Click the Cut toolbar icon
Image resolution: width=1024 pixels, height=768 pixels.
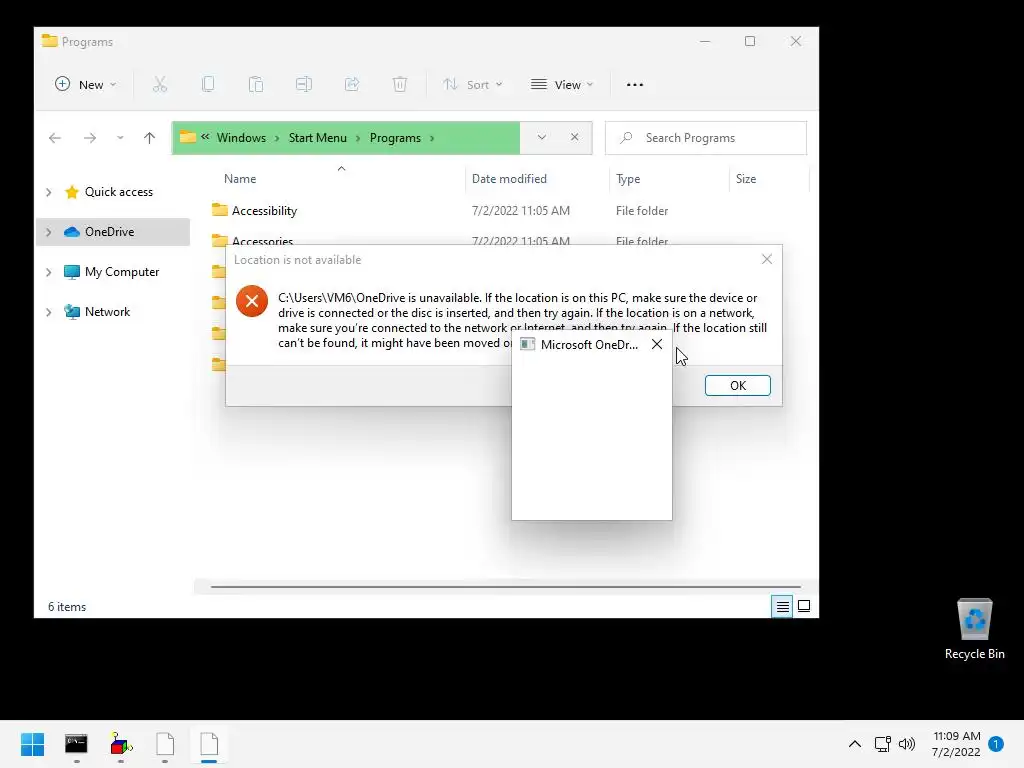click(x=160, y=84)
